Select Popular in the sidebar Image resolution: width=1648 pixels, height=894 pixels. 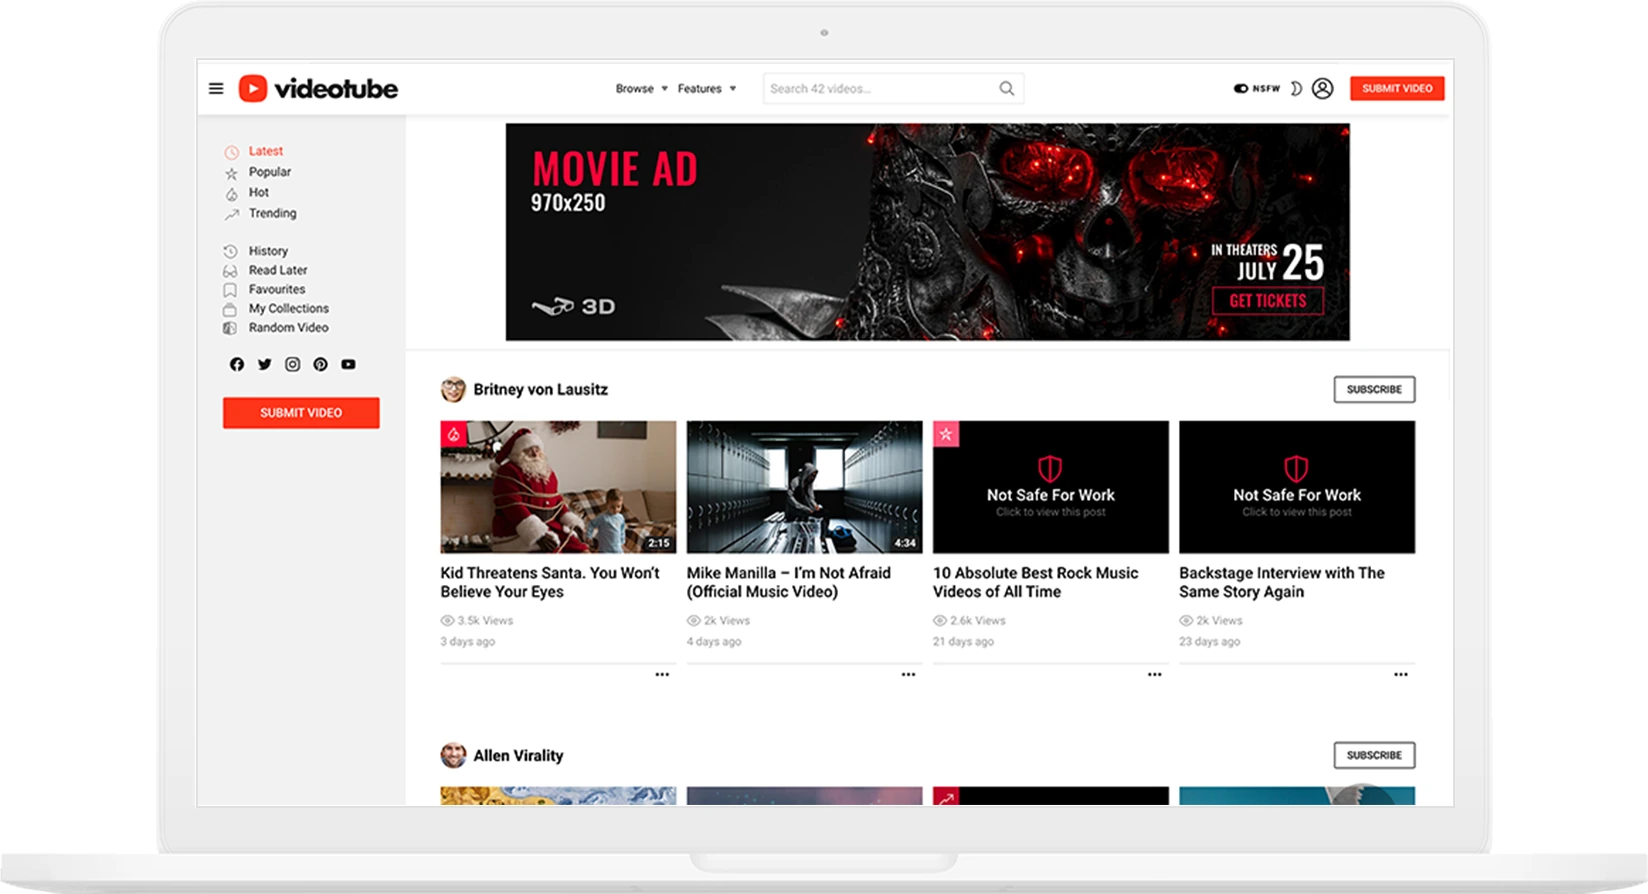point(270,172)
